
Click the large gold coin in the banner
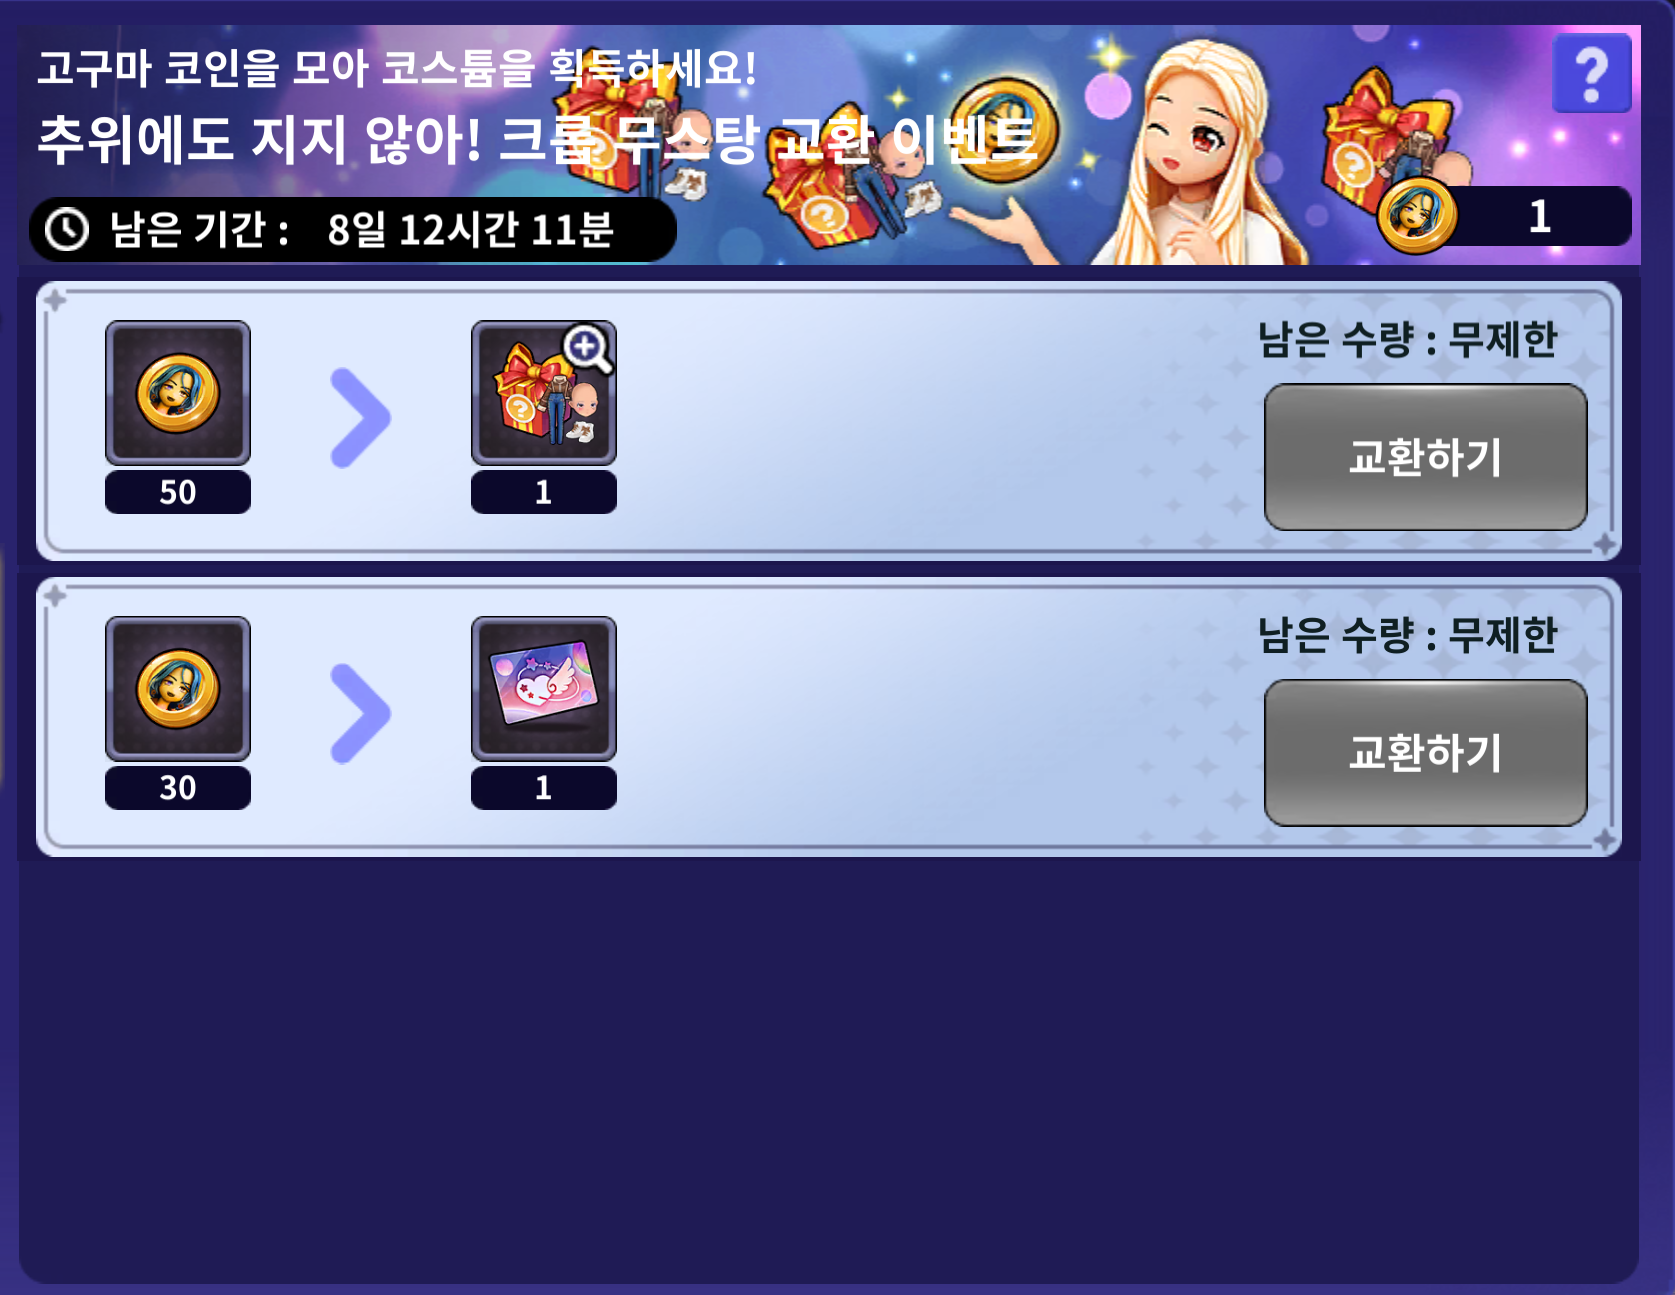point(1003,130)
